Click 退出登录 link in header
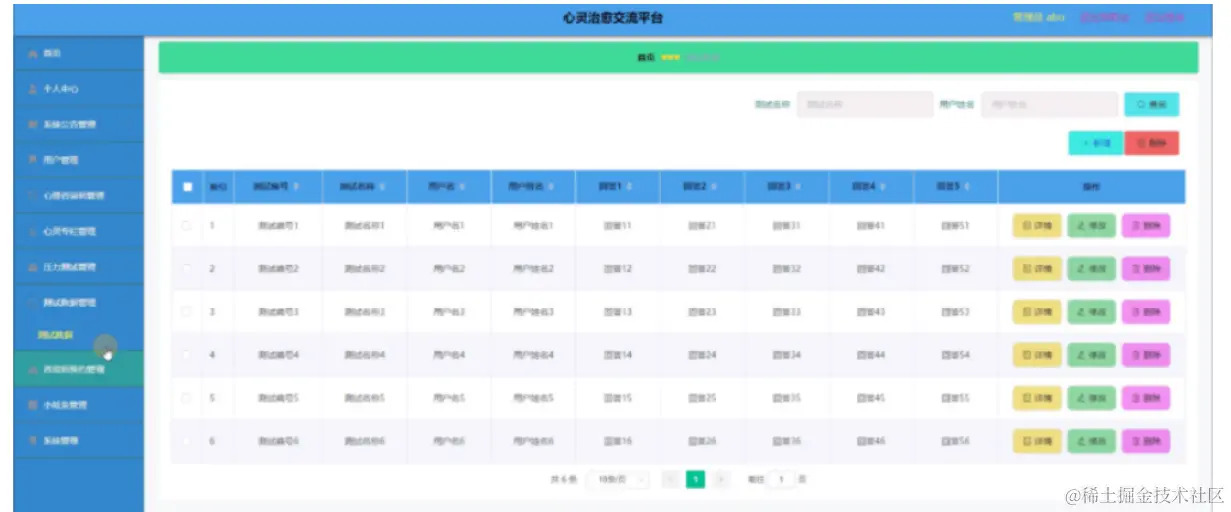Viewport: 1231px width, 512px height. 1165,17
